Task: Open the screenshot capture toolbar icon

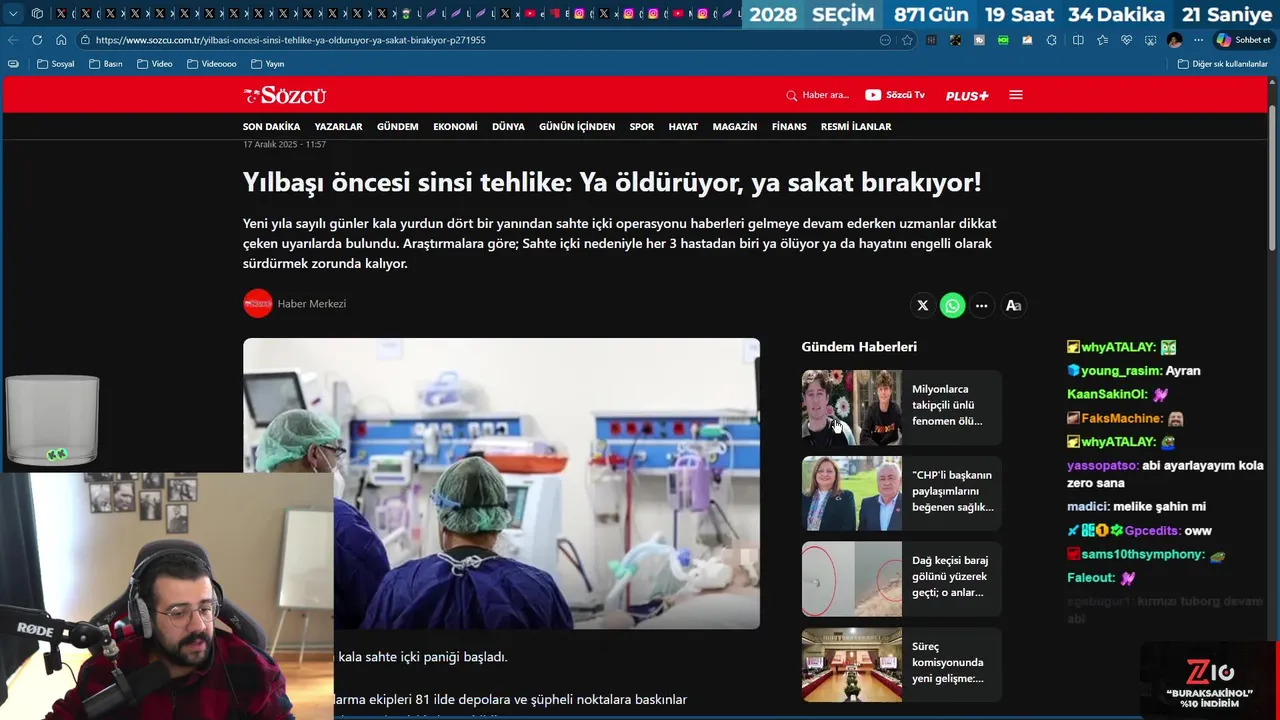Action: click(1151, 40)
